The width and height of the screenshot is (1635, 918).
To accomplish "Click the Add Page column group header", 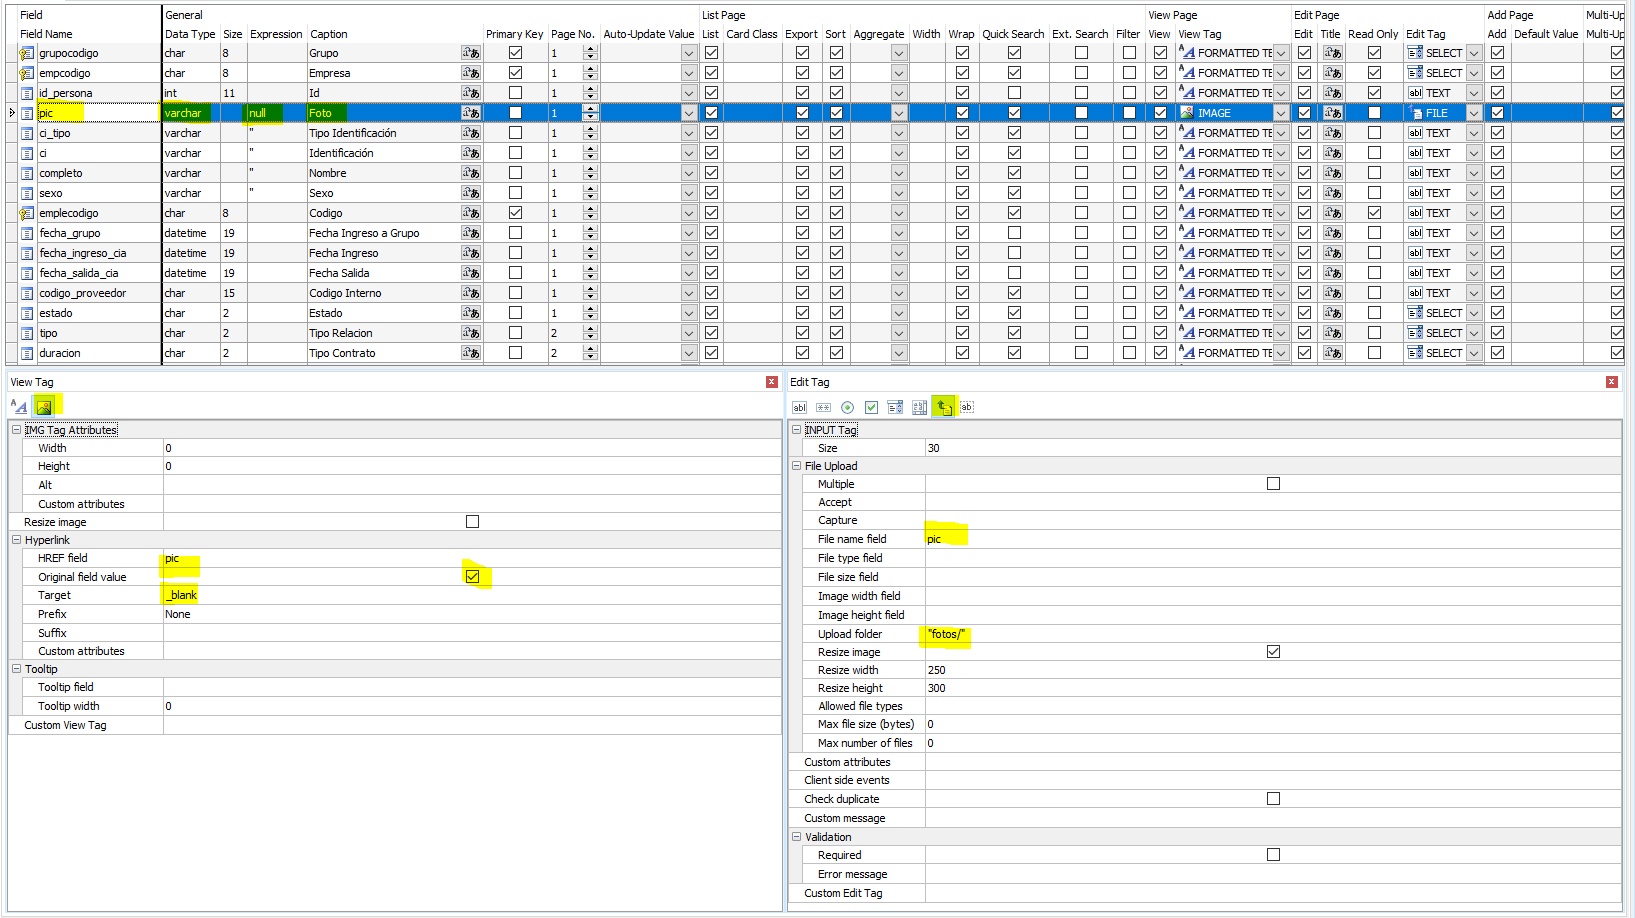I will coord(1510,15).
